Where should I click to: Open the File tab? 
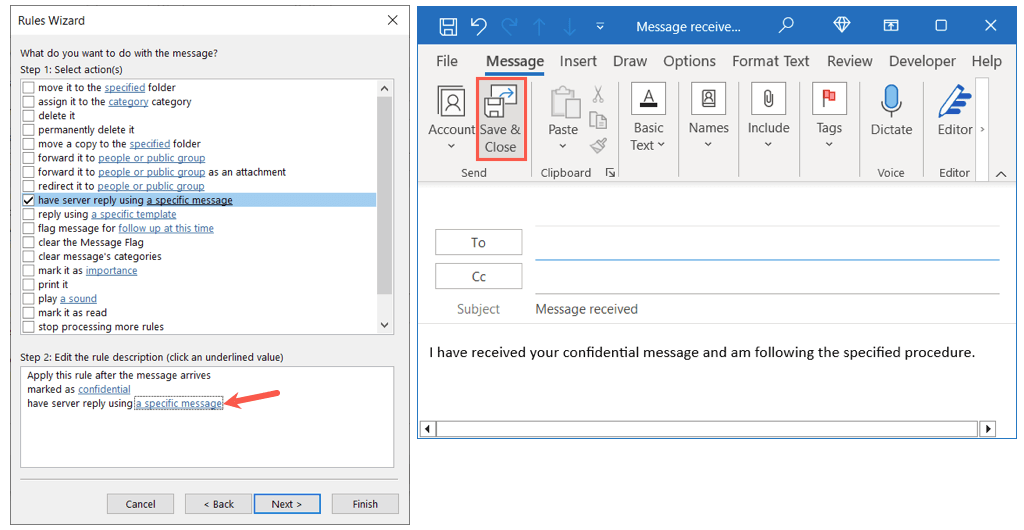click(x=447, y=61)
